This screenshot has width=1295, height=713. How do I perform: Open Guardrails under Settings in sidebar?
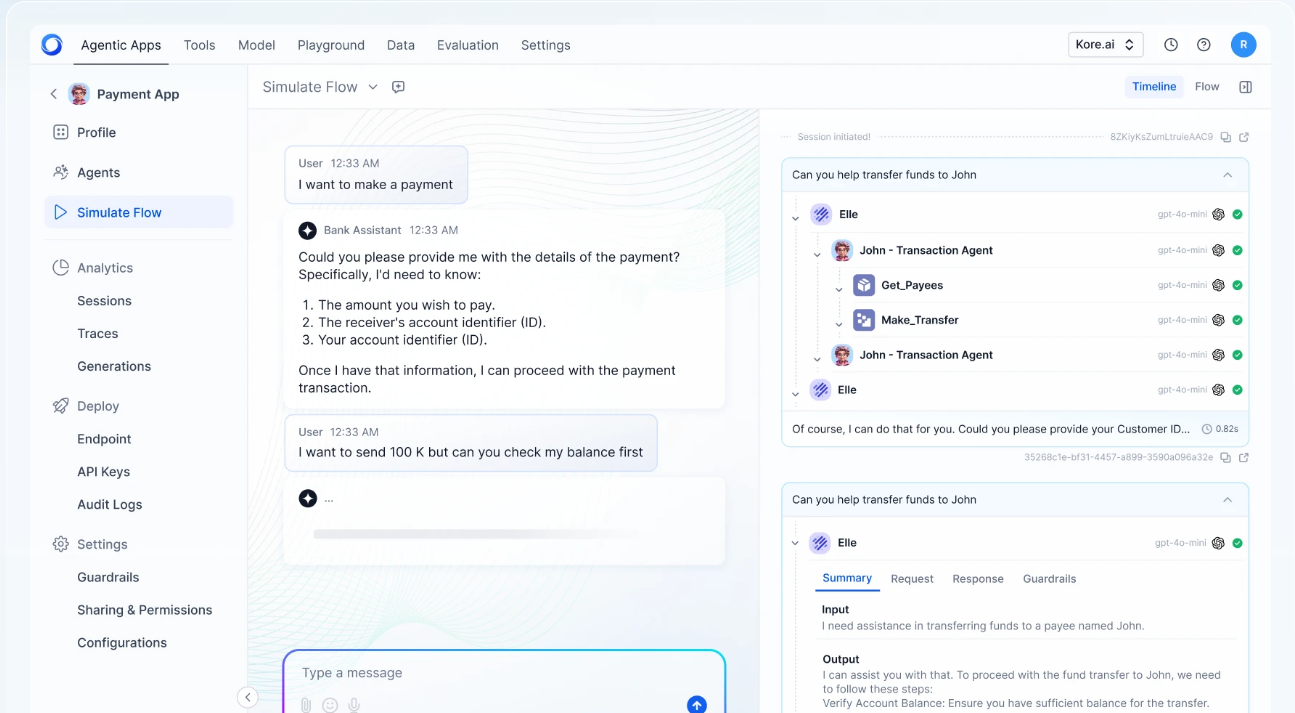pos(107,577)
